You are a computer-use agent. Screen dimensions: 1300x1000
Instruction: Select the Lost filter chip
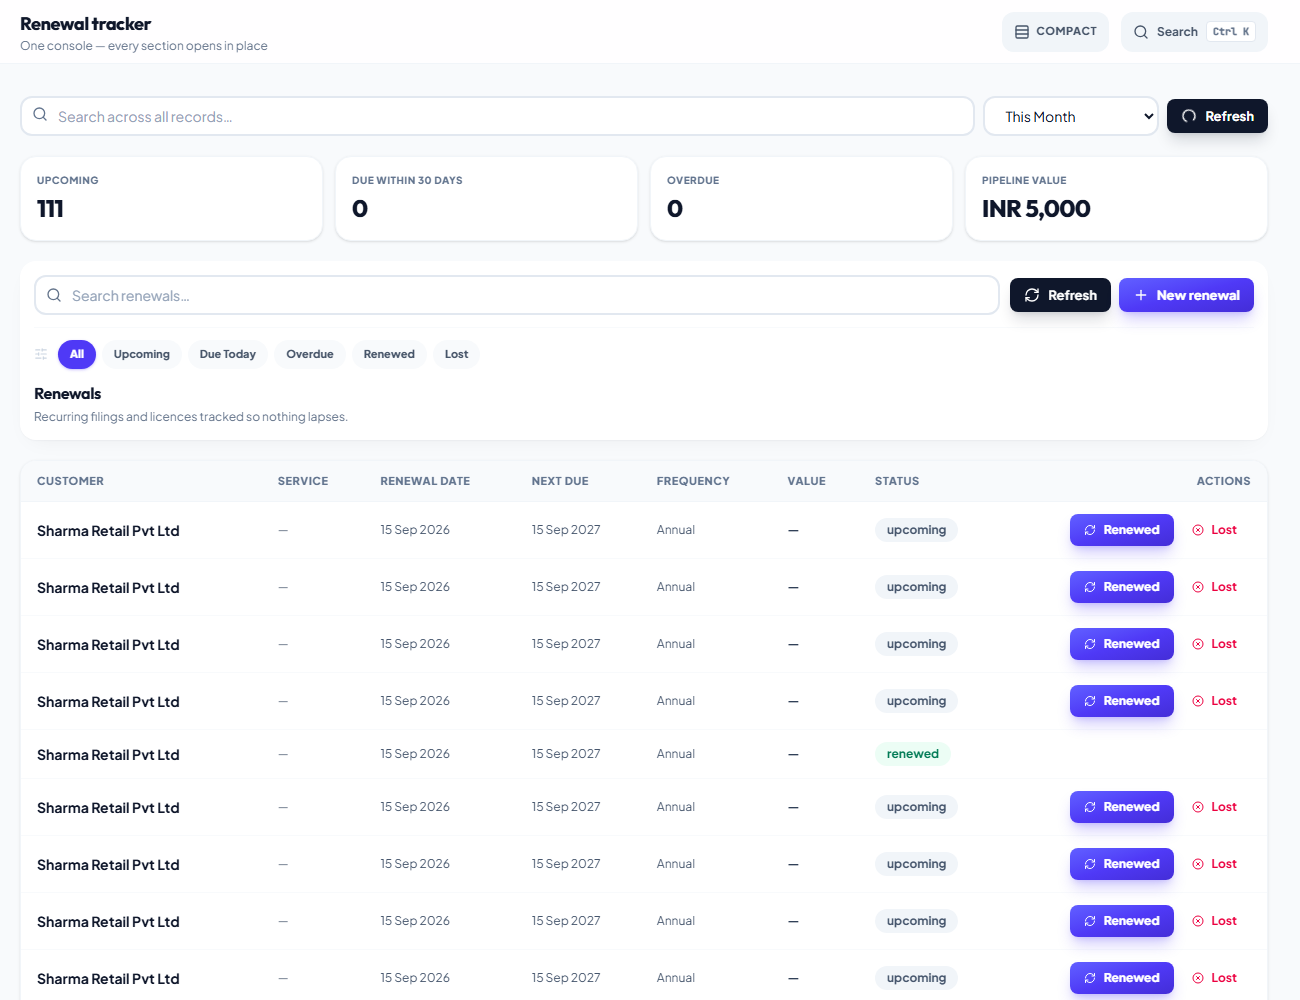click(456, 354)
